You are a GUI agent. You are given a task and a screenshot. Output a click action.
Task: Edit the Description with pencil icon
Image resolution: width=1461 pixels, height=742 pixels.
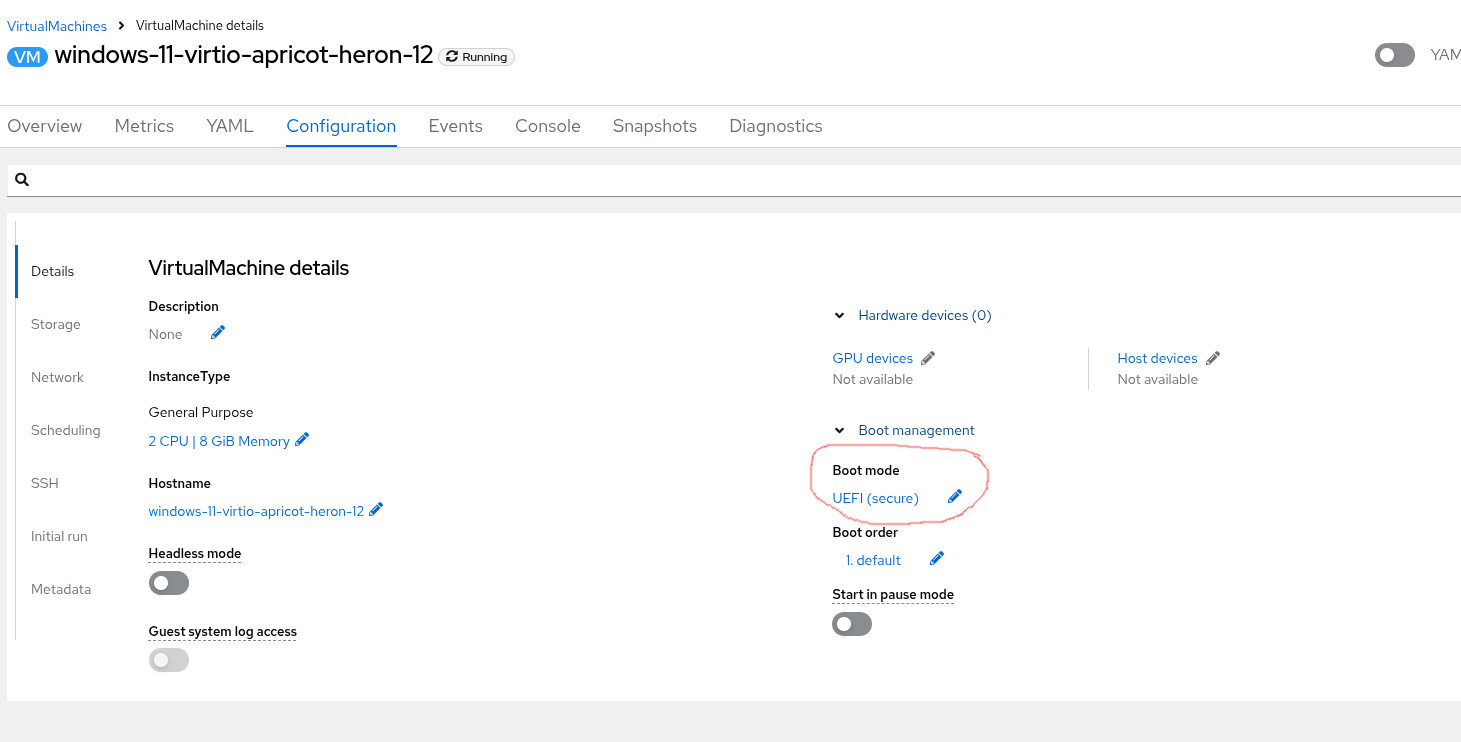[218, 333]
